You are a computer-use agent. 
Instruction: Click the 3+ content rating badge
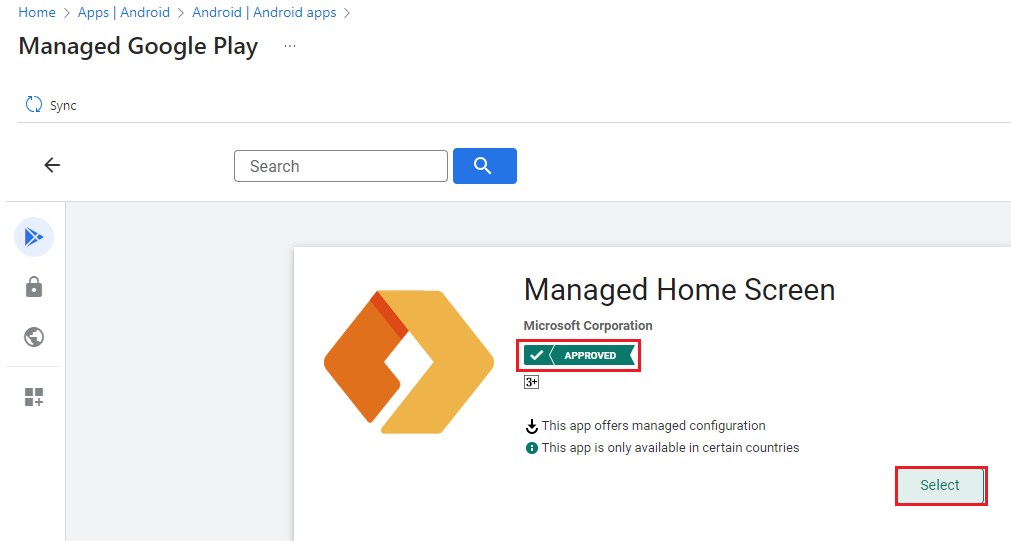click(x=531, y=382)
